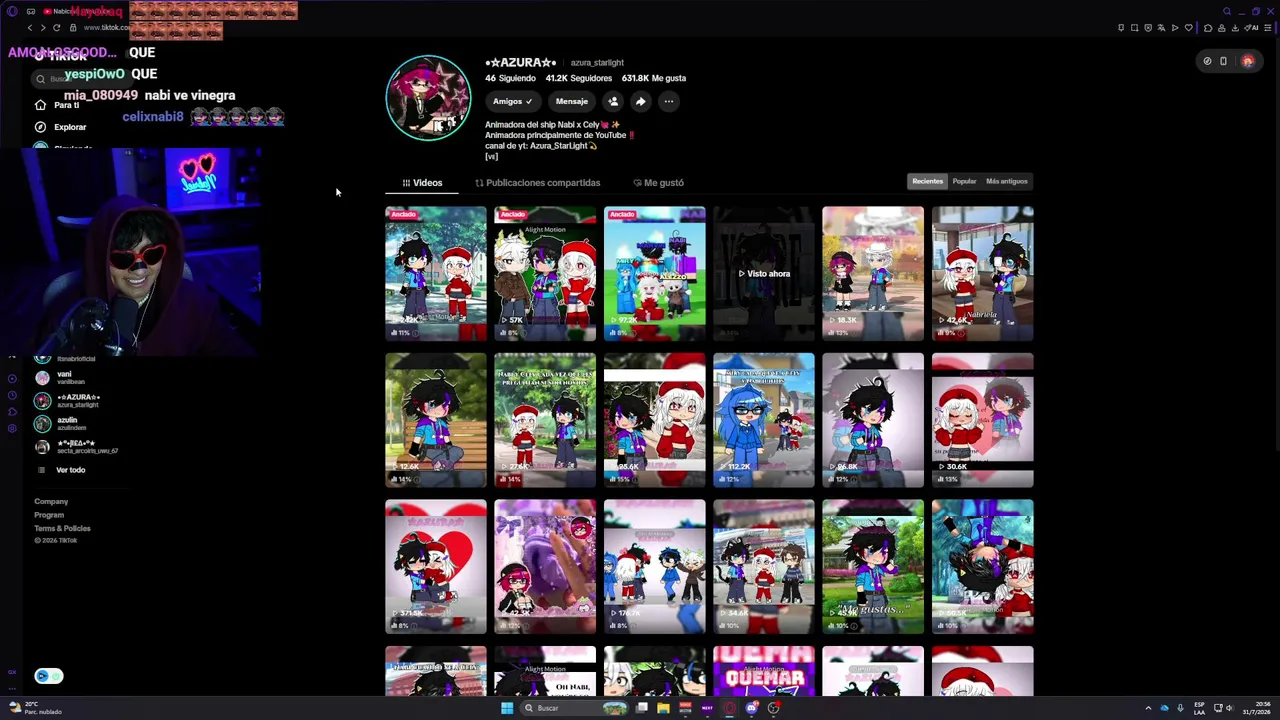Viewport: 1280px width, 720px height.
Task: Open the Publicaciones compartidas tab
Action: [x=538, y=183]
